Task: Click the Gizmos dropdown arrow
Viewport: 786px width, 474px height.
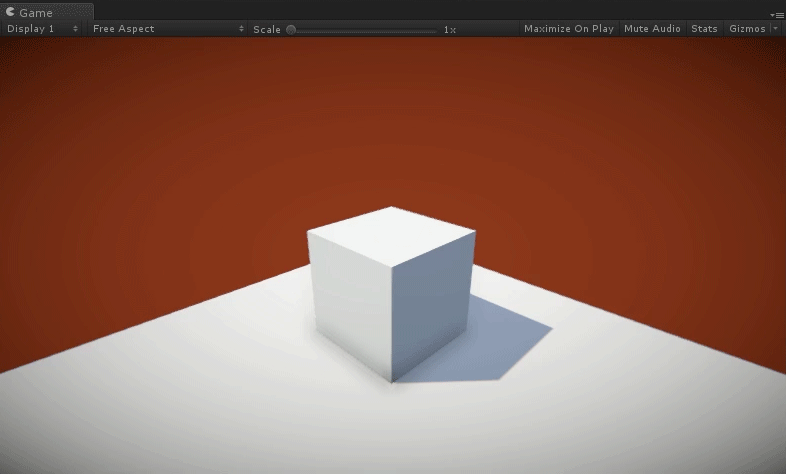Action: [776, 29]
